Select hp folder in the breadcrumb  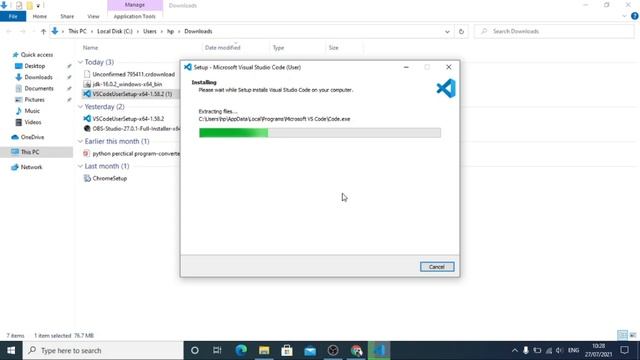tap(170, 31)
